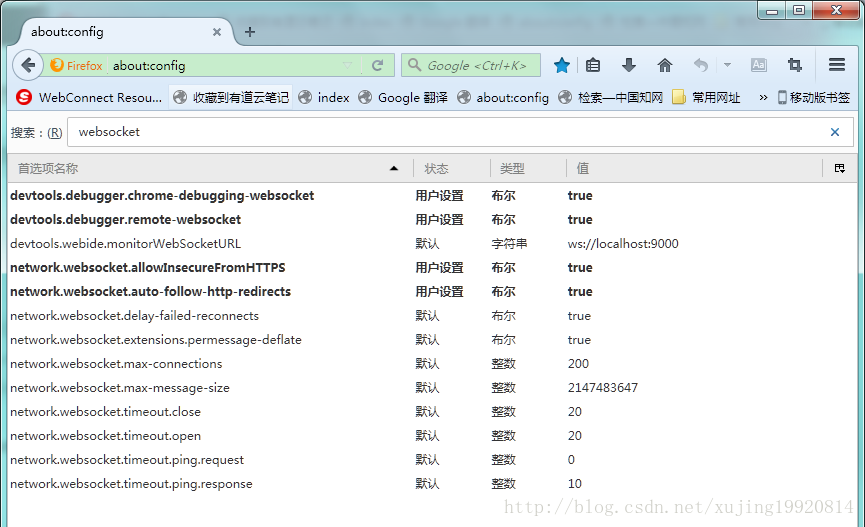Open the Google 翻译 bookmark
865x527 pixels.
tap(403, 98)
